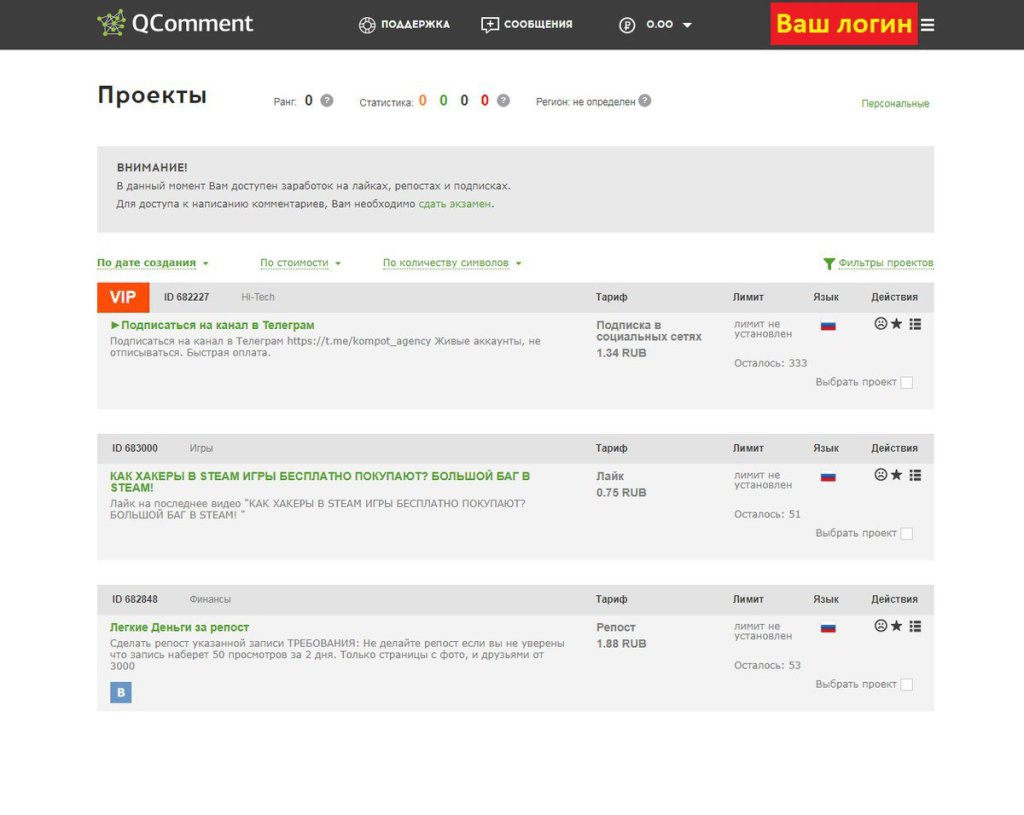This screenshot has width=1024, height=815.
Task: Check Выбрать проект for Telegram subscription project
Action: pos(906,383)
